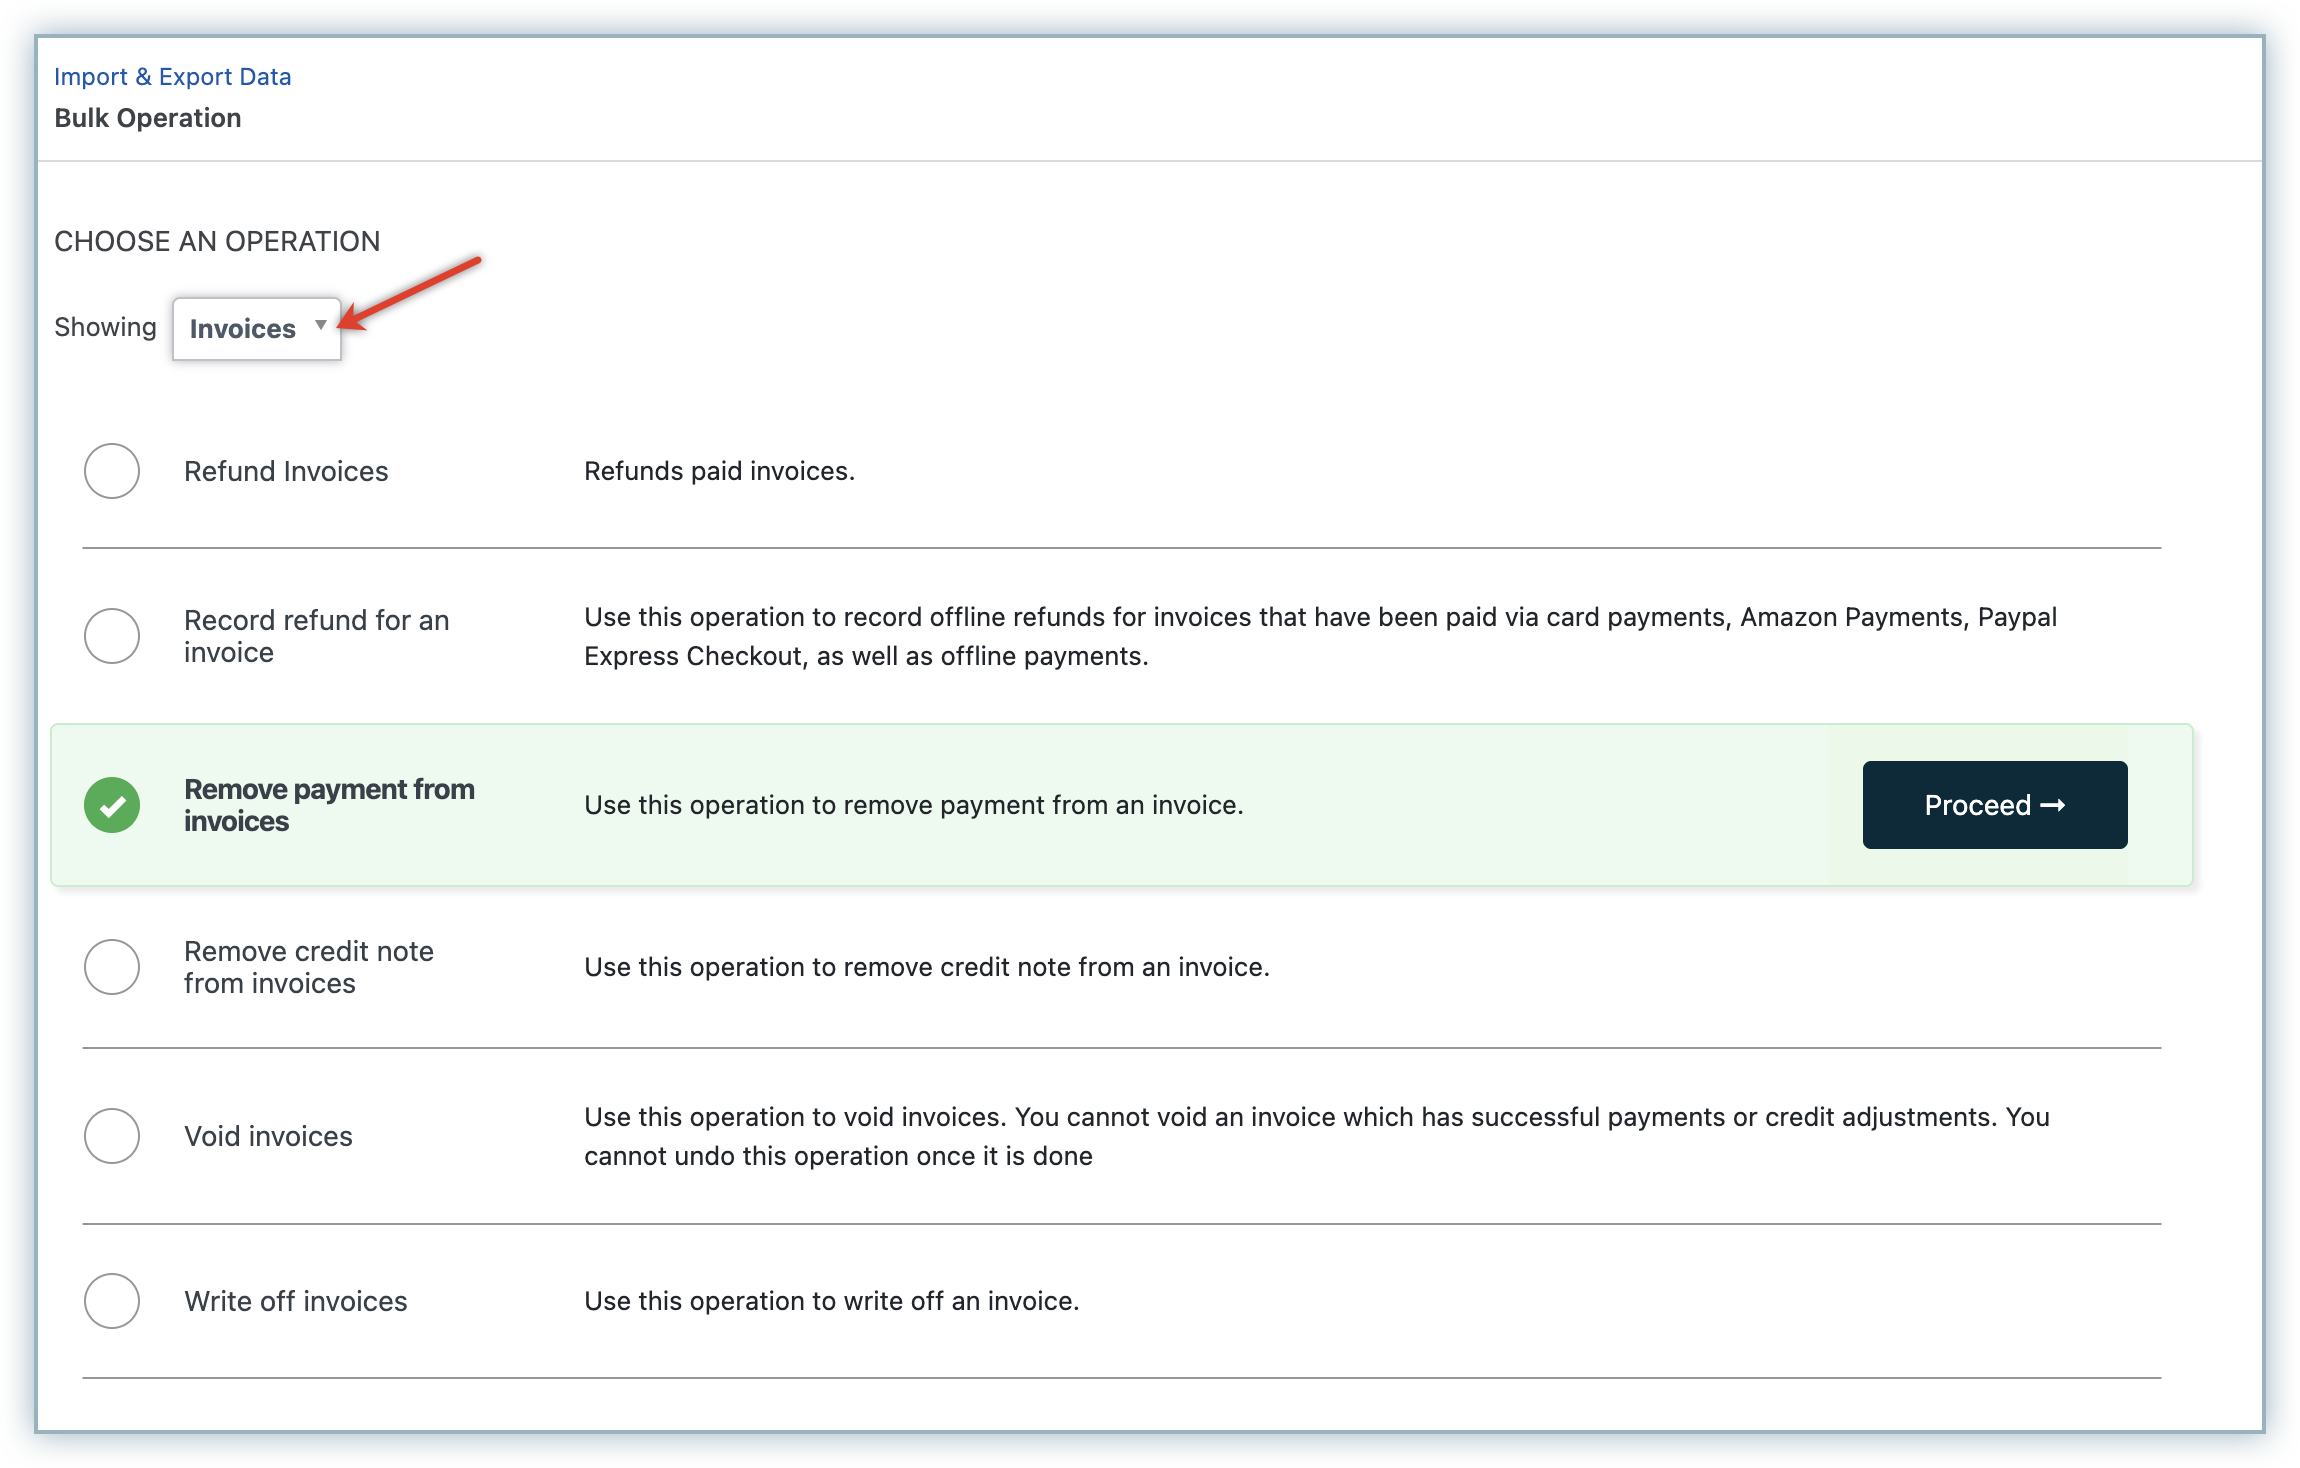This screenshot has width=2300, height=1468.
Task: Select Remove credit note from invoices radio
Action: [112, 967]
